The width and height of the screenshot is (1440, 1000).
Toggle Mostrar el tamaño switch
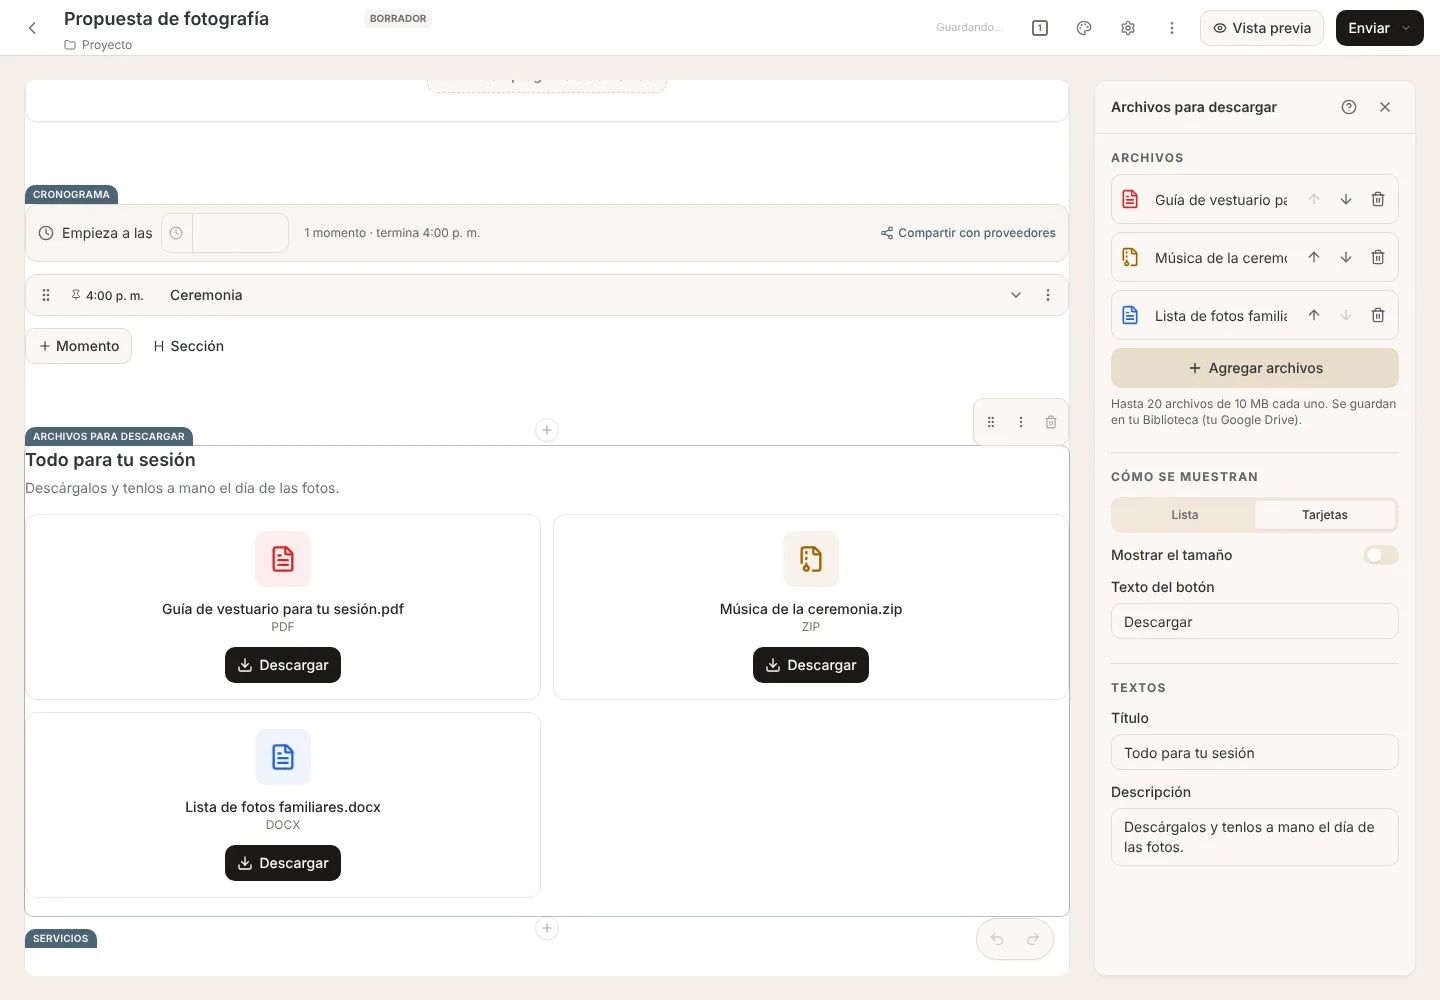1381,555
